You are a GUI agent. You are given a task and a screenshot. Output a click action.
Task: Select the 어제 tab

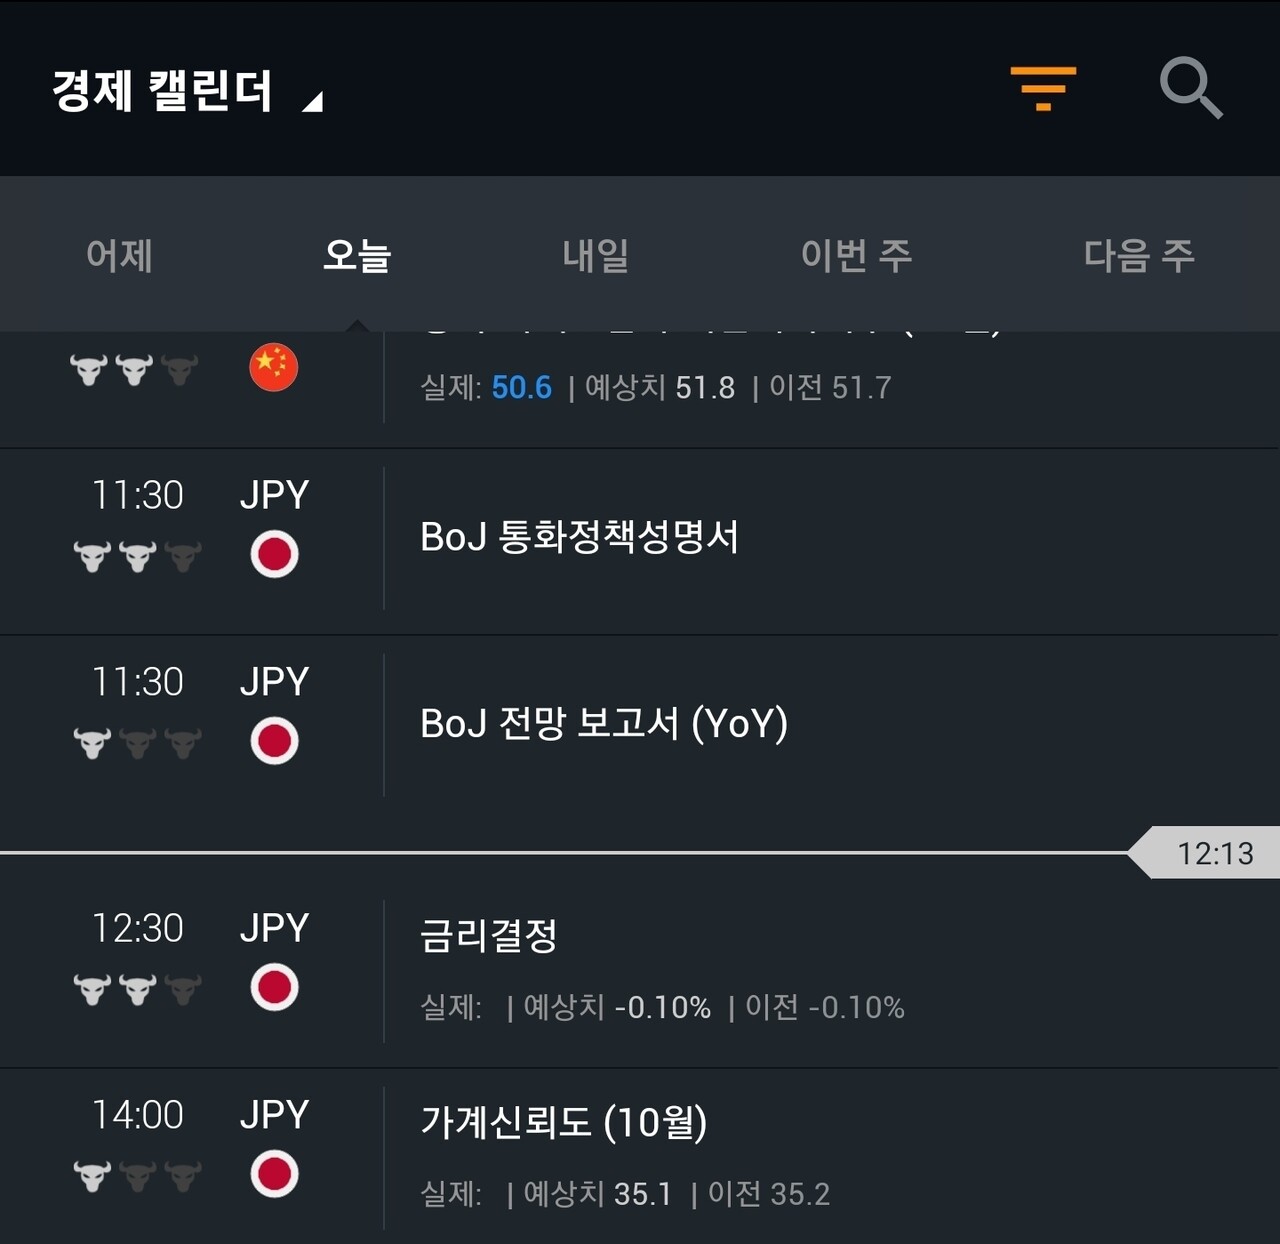coord(118,256)
